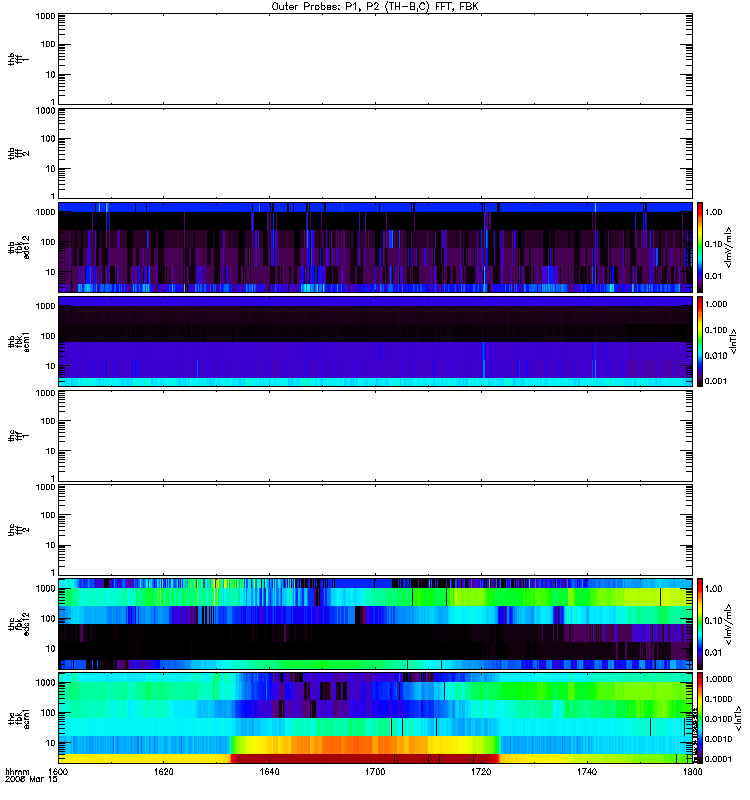750x800 pixels.
Task: Click the "1740" time axis label
Action: coord(587,771)
